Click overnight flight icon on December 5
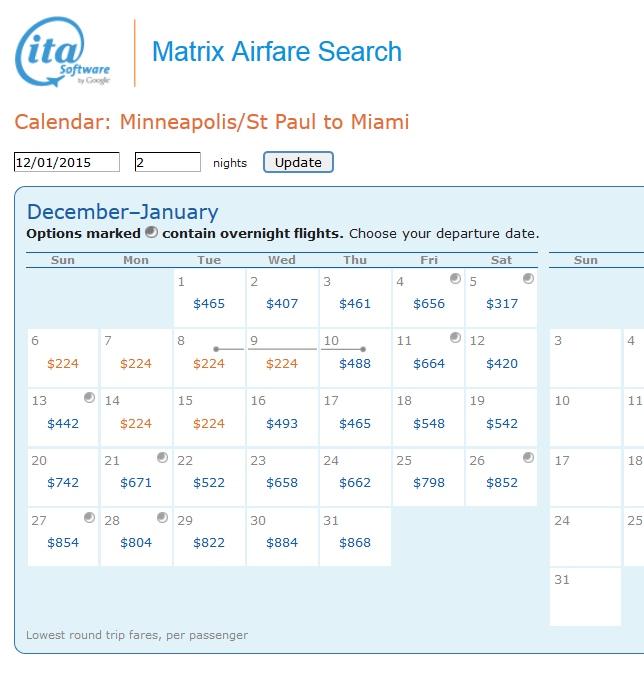Viewport: 644px width, 683px height. coord(528,279)
